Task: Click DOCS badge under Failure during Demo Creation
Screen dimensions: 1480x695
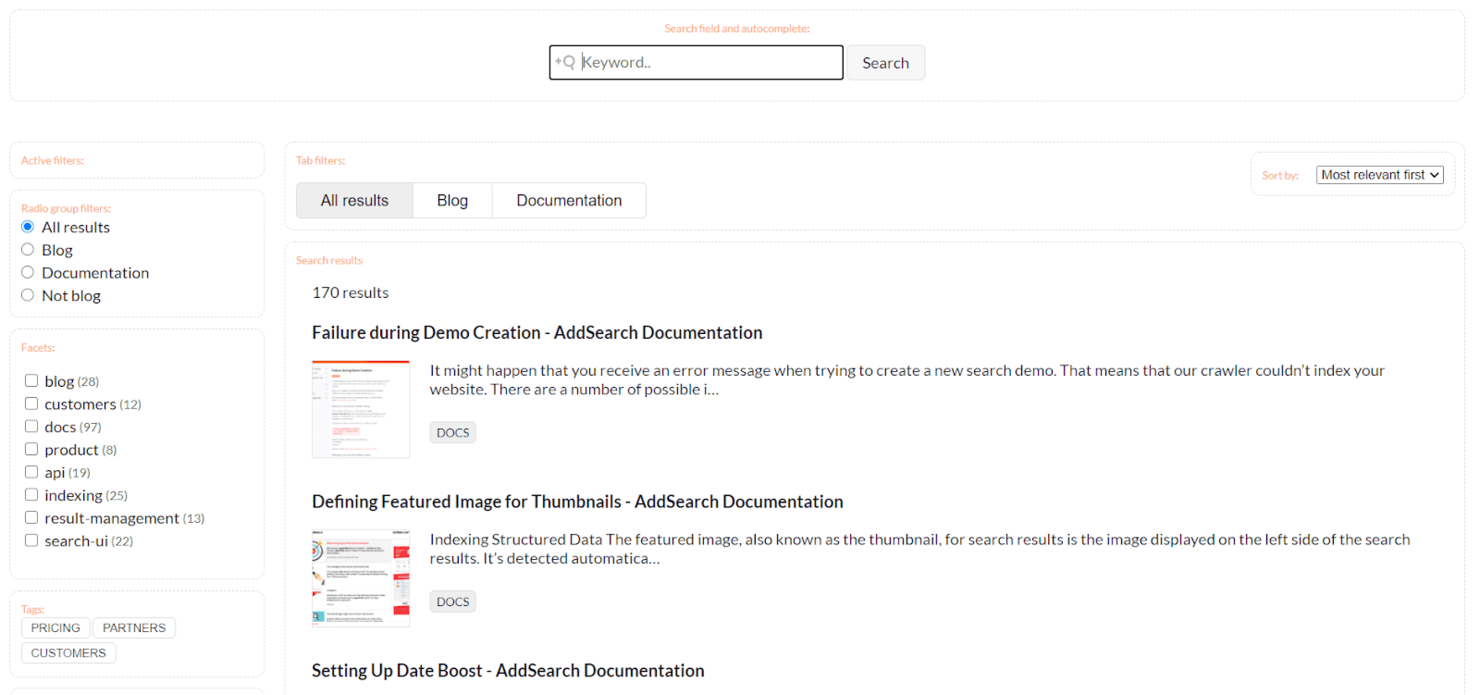Action: (453, 433)
